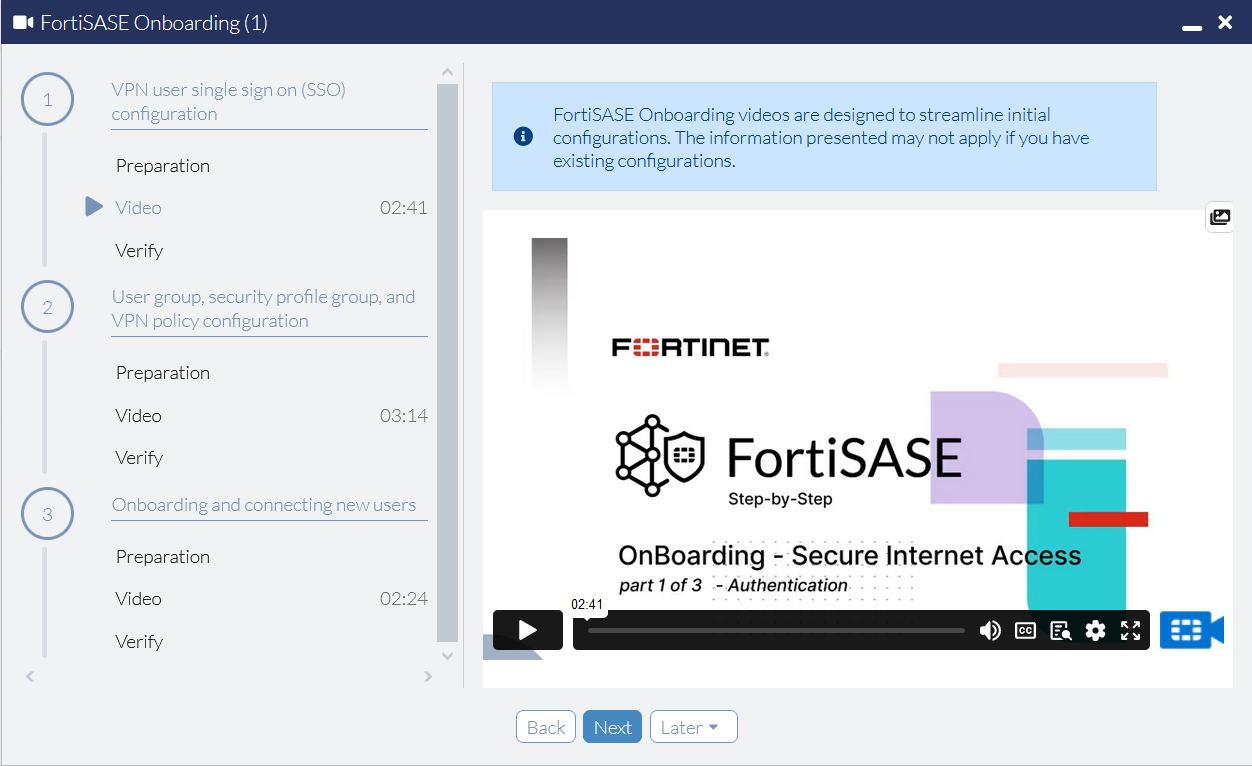Click the Back button

pos(545,726)
